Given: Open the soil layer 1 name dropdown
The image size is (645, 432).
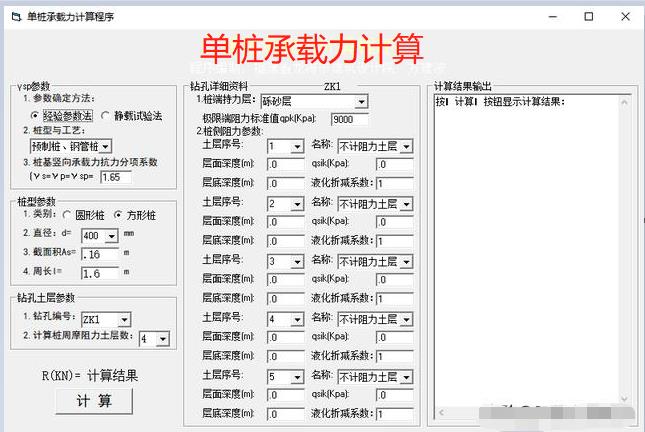Looking at the screenshot, I should point(405,146).
